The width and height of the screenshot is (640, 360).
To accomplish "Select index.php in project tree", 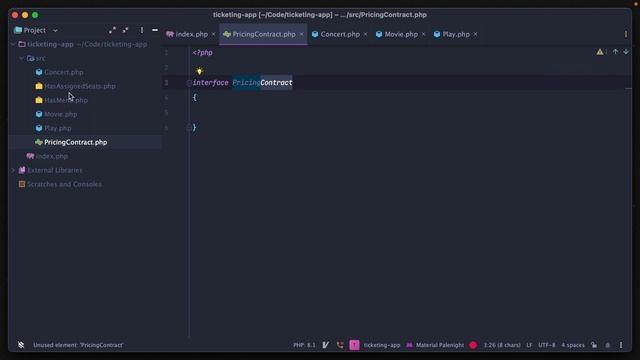I will point(52,156).
